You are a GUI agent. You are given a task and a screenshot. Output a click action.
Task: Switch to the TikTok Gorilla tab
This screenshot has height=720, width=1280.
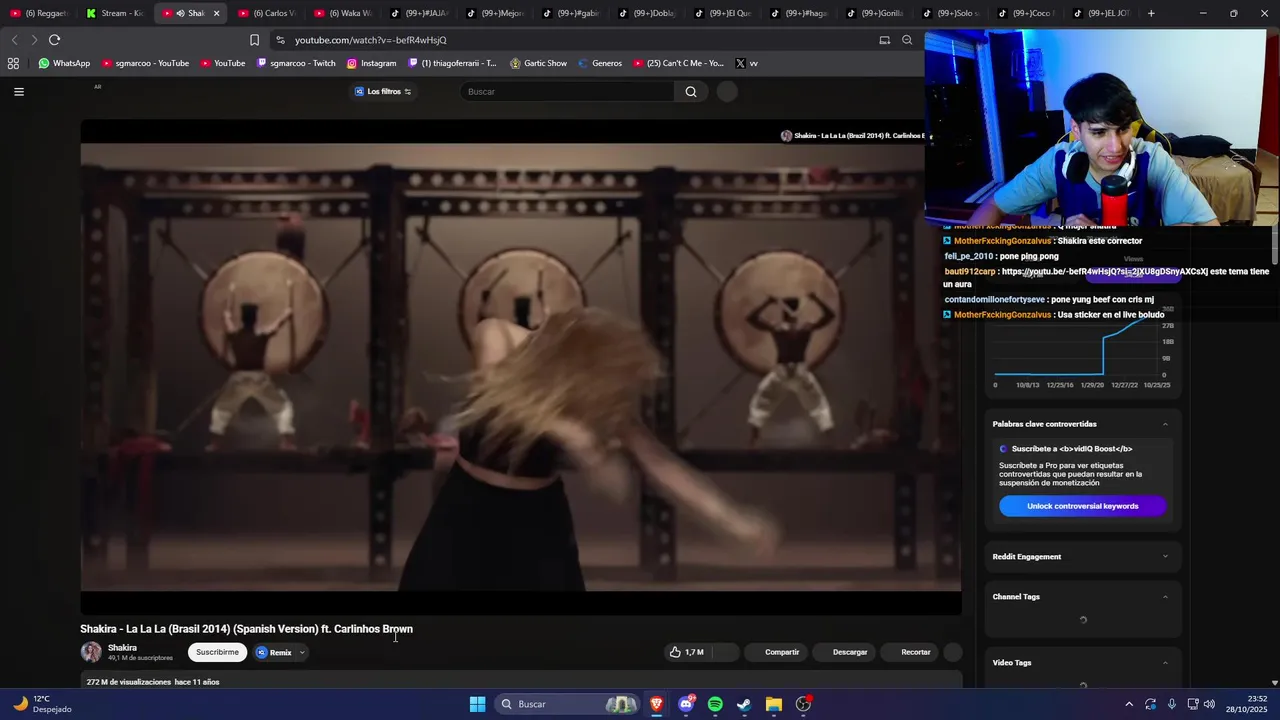[x=876, y=13]
